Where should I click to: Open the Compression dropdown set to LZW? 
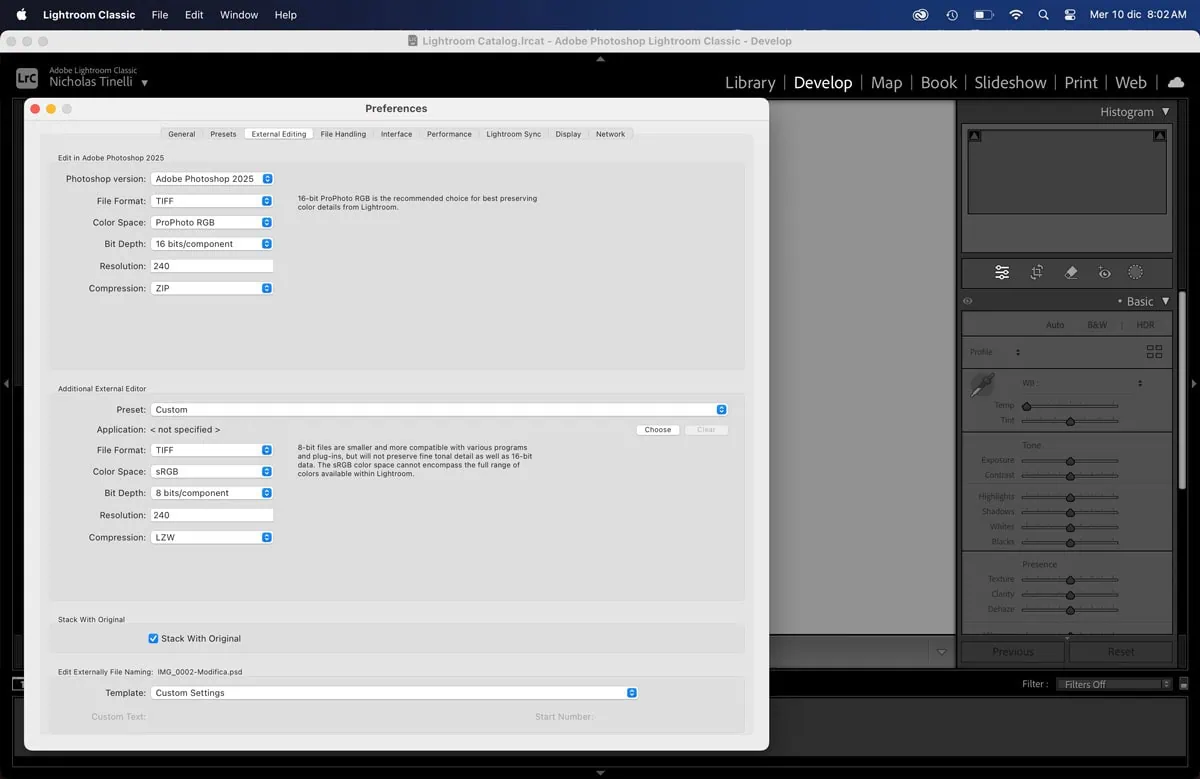point(212,537)
